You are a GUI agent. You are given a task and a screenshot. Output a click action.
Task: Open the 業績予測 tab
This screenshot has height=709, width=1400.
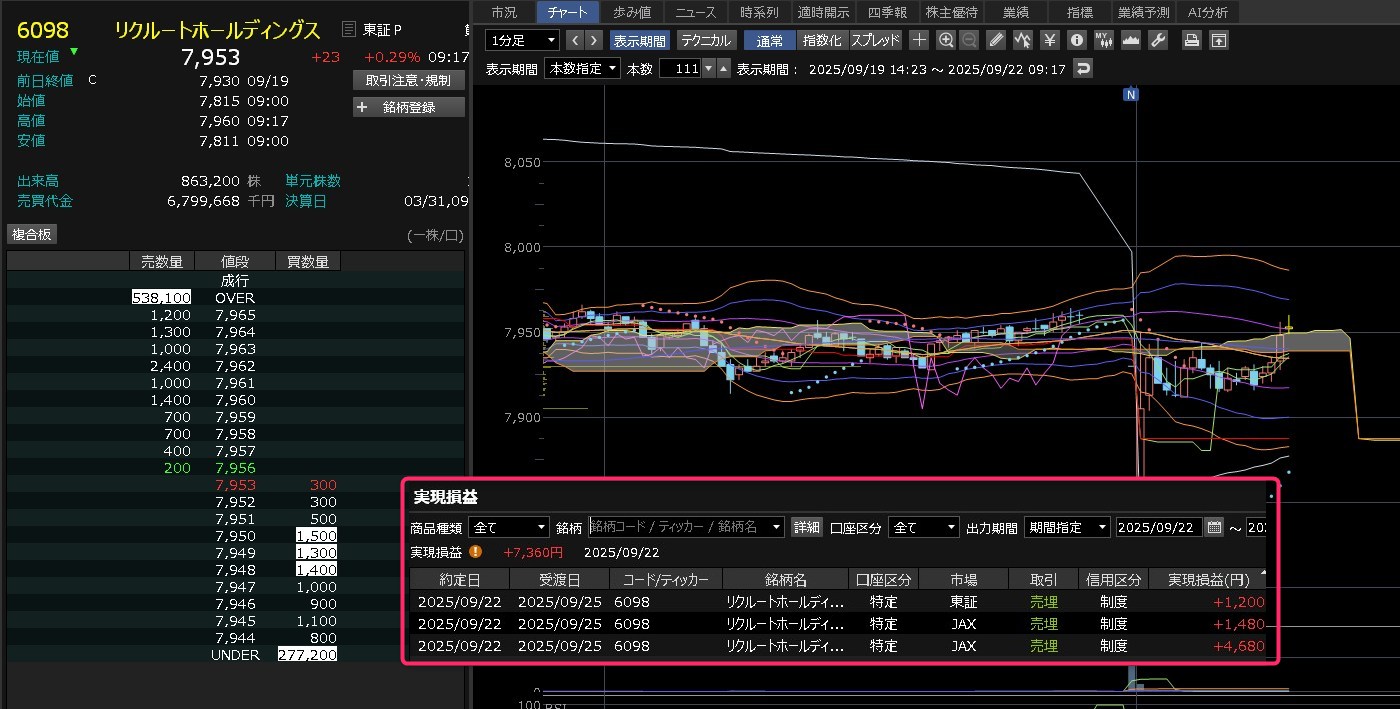click(x=1144, y=12)
